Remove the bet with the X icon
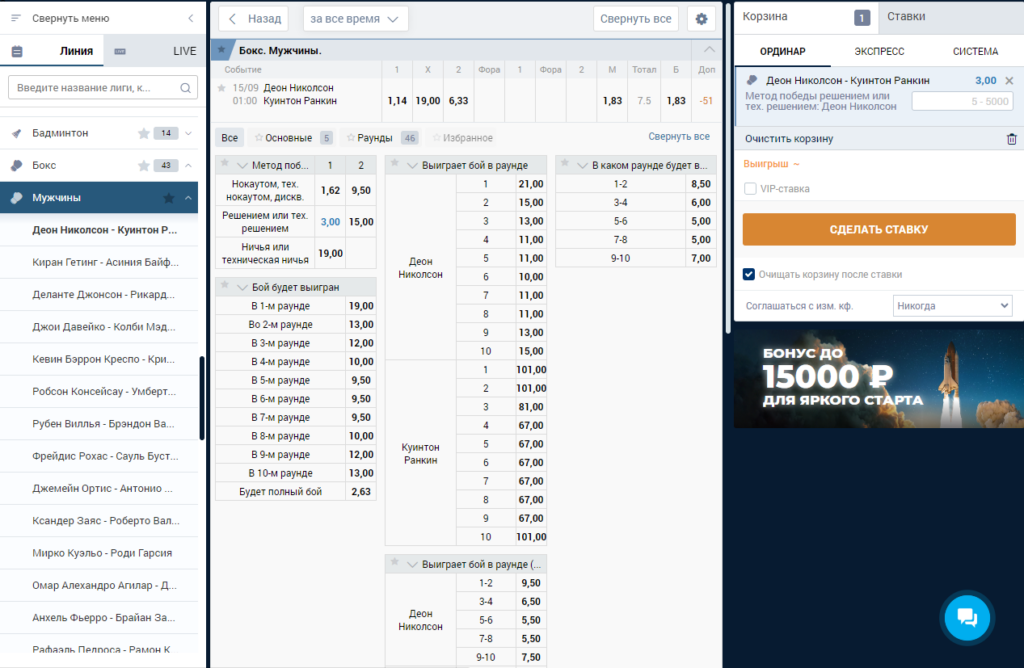Screen dimensions: 1024x668 coord(1009,81)
